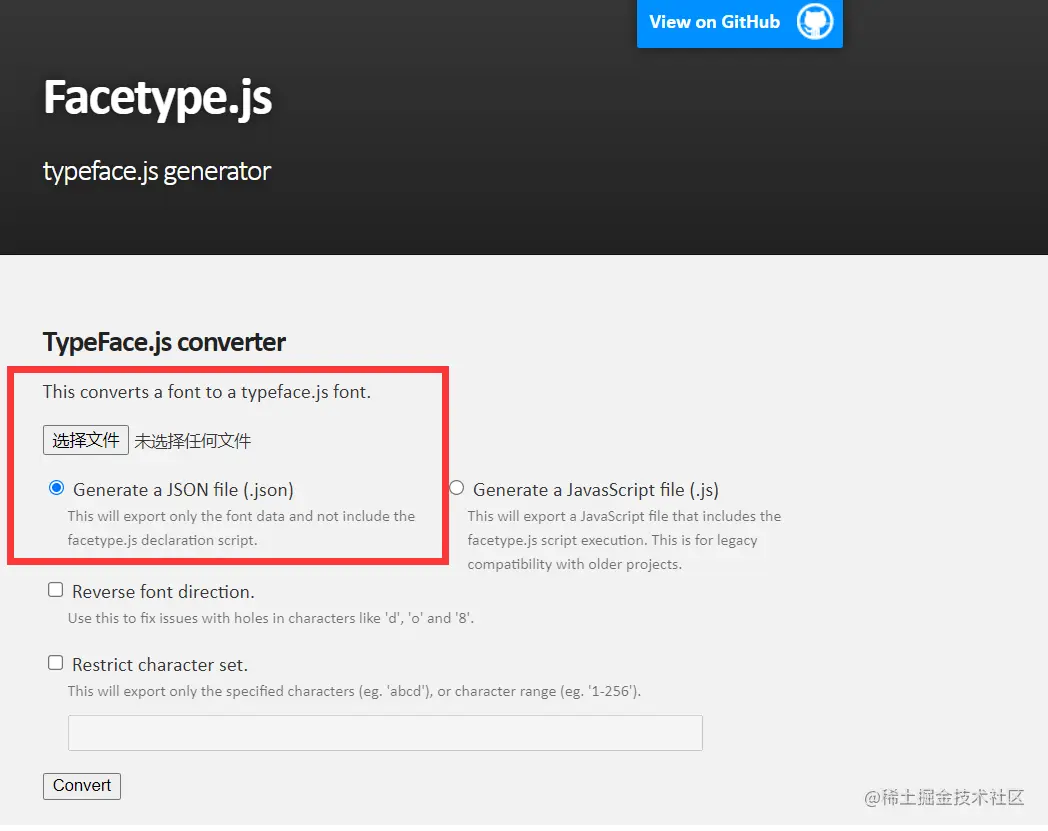Click the "Generate a JavaScript file (.js)" label
Image resolution: width=1048 pixels, height=831 pixels.
[x=595, y=490]
